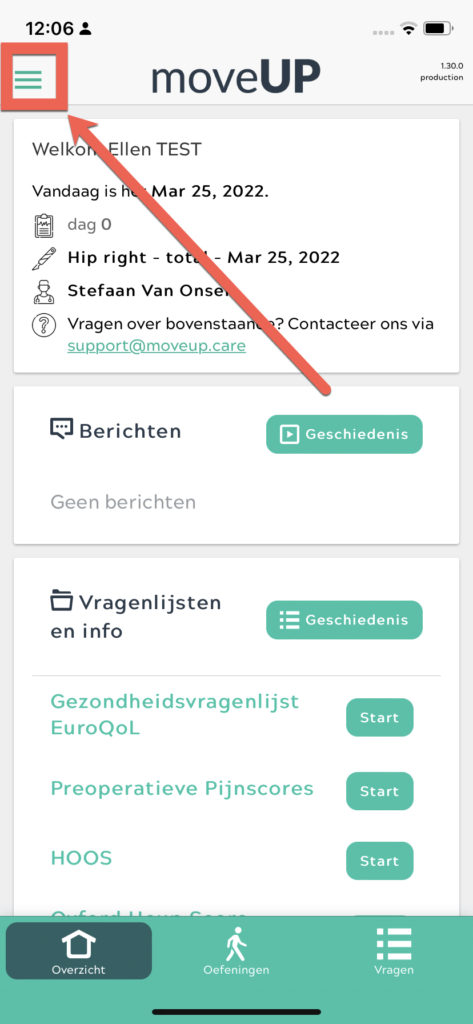Open the hamburger menu
The width and height of the screenshot is (473, 1024).
coord(29,78)
